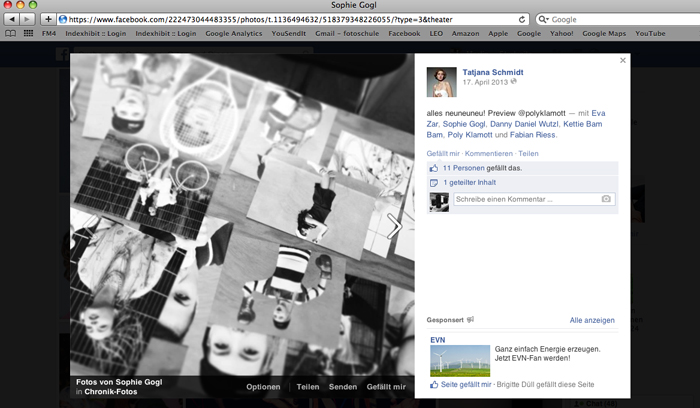Open tagged person Fabian Riess
The image size is (700, 408).
point(533,135)
